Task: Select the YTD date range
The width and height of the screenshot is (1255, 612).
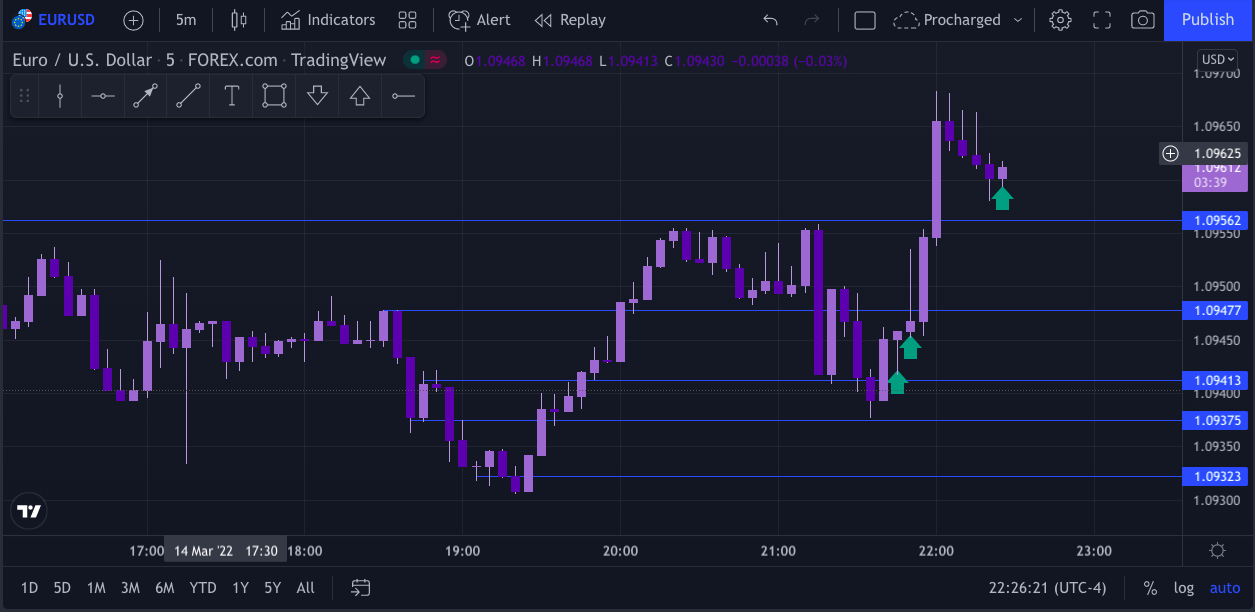Action: tap(203, 588)
